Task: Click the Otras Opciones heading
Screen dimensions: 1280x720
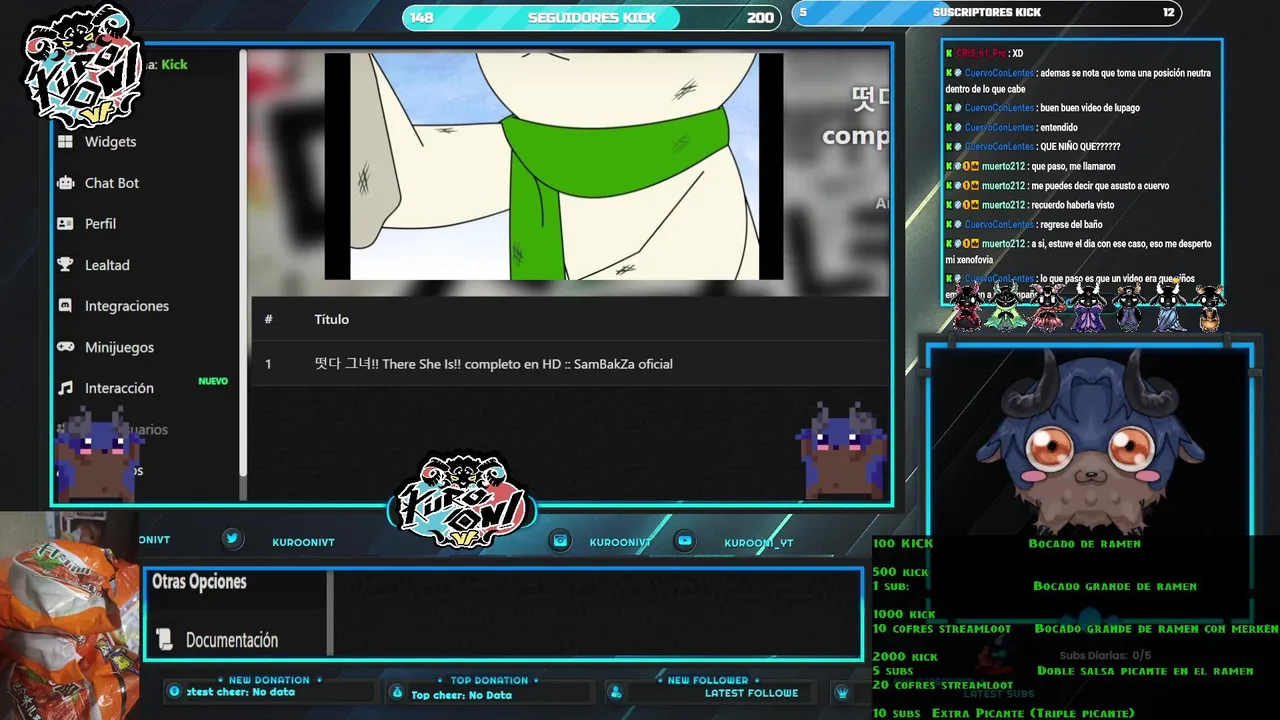Action: click(x=199, y=582)
